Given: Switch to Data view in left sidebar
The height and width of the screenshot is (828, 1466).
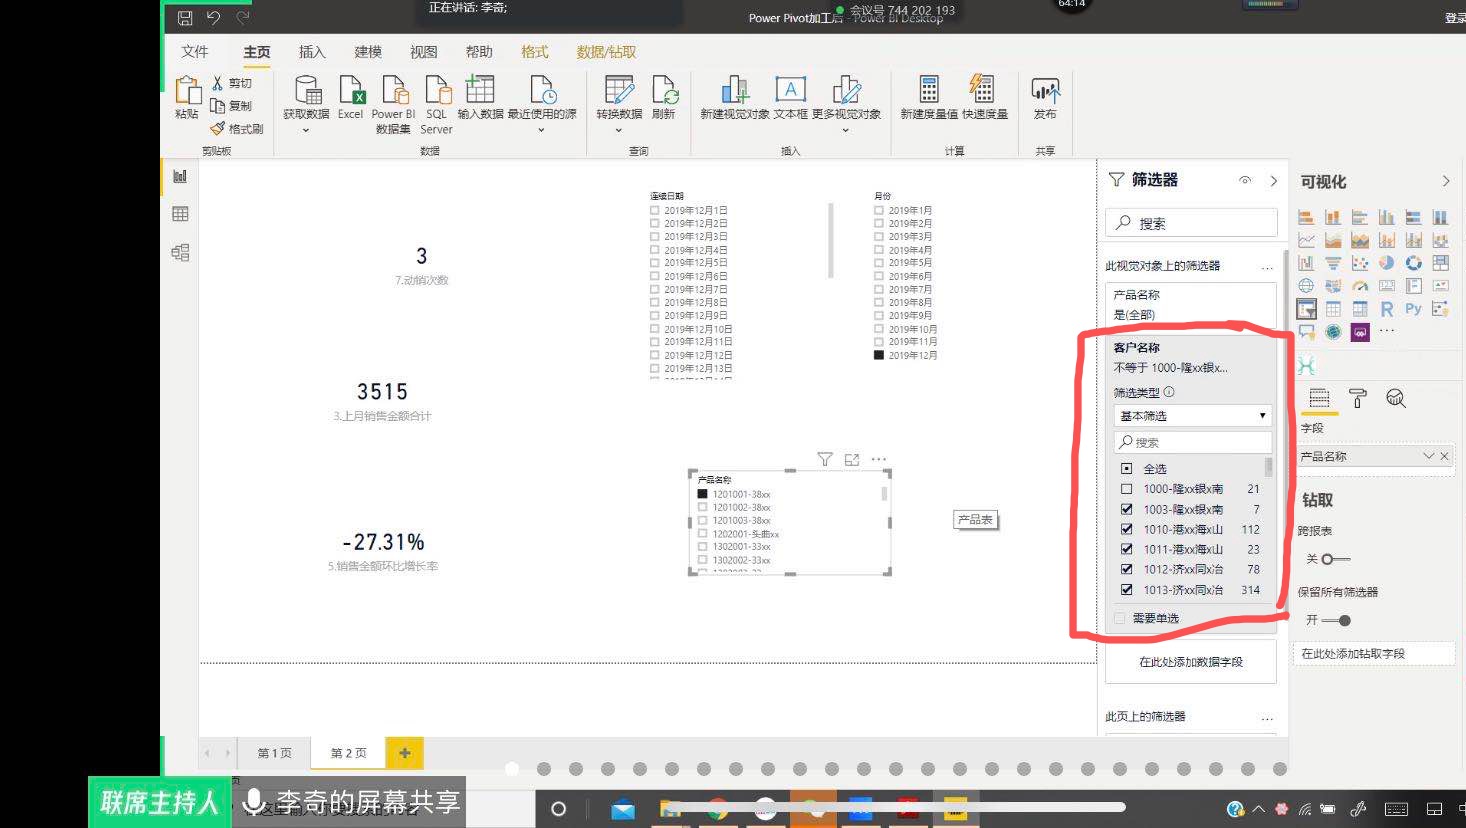Looking at the screenshot, I should [180, 214].
